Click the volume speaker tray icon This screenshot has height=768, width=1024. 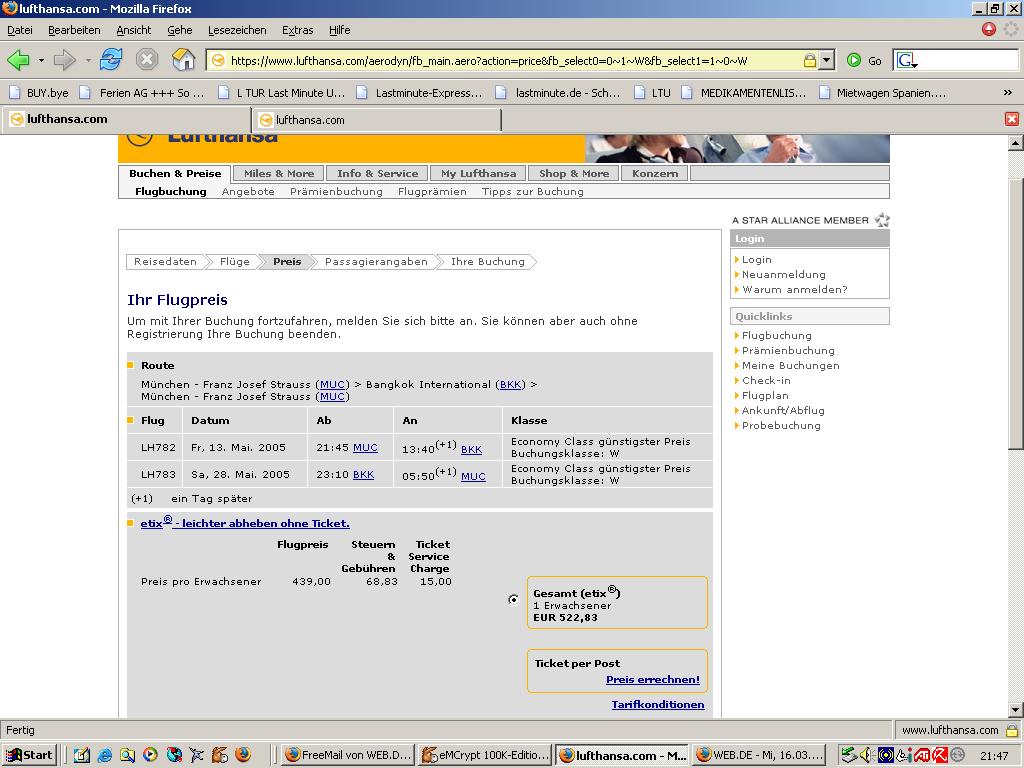[866, 755]
